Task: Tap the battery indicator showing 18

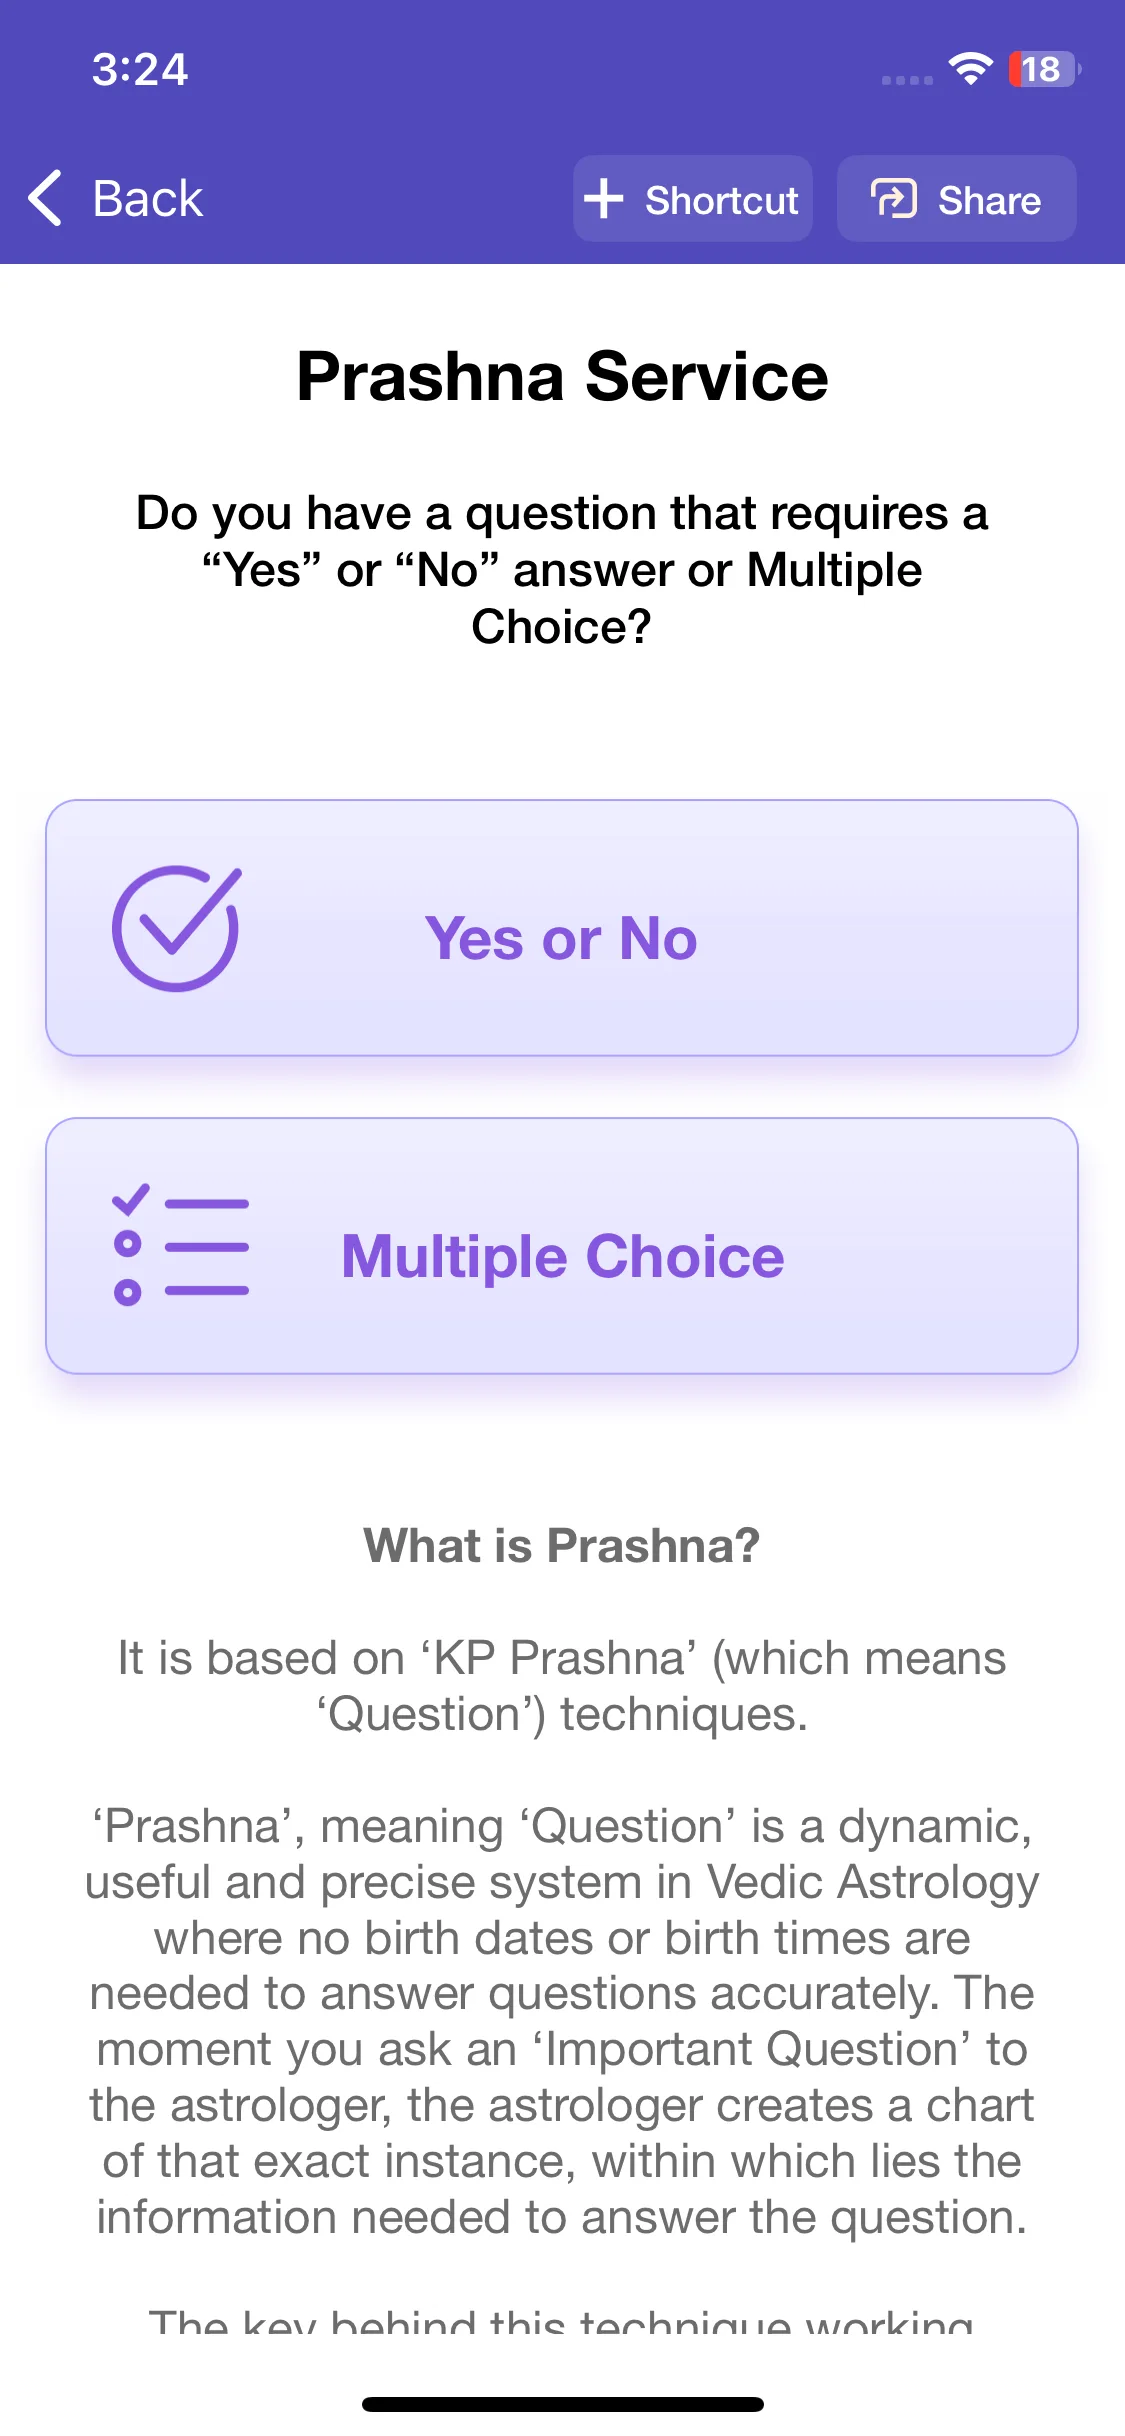Action: [1044, 69]
